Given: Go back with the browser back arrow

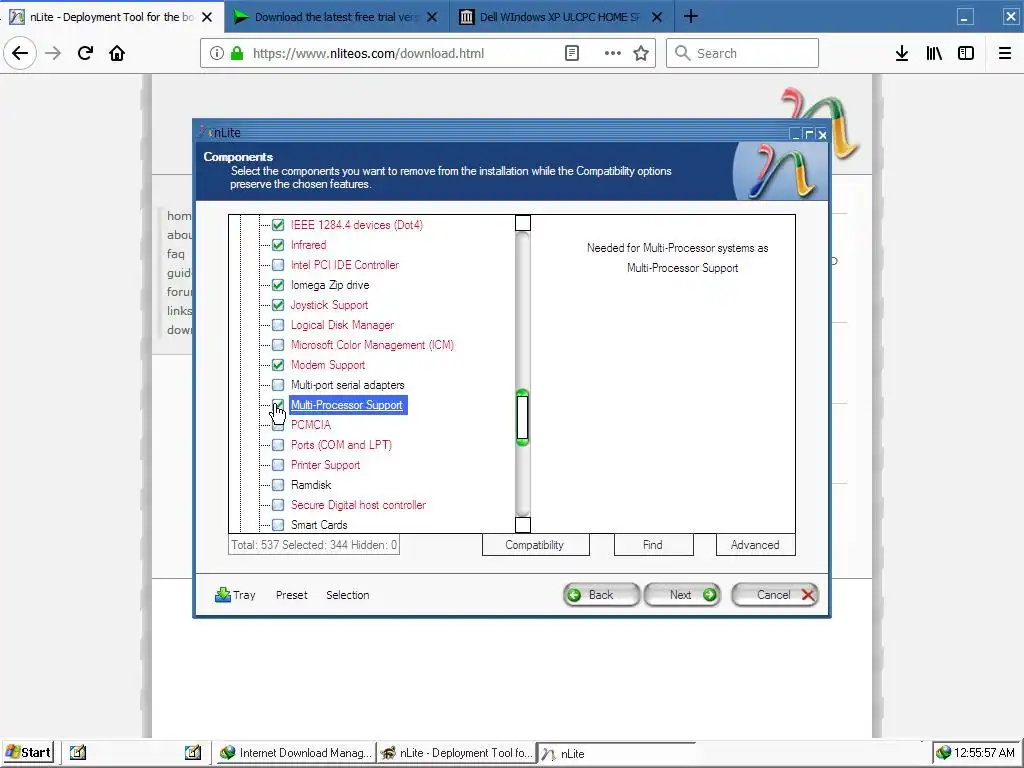Looking at the screenshot, I should 20,53.
